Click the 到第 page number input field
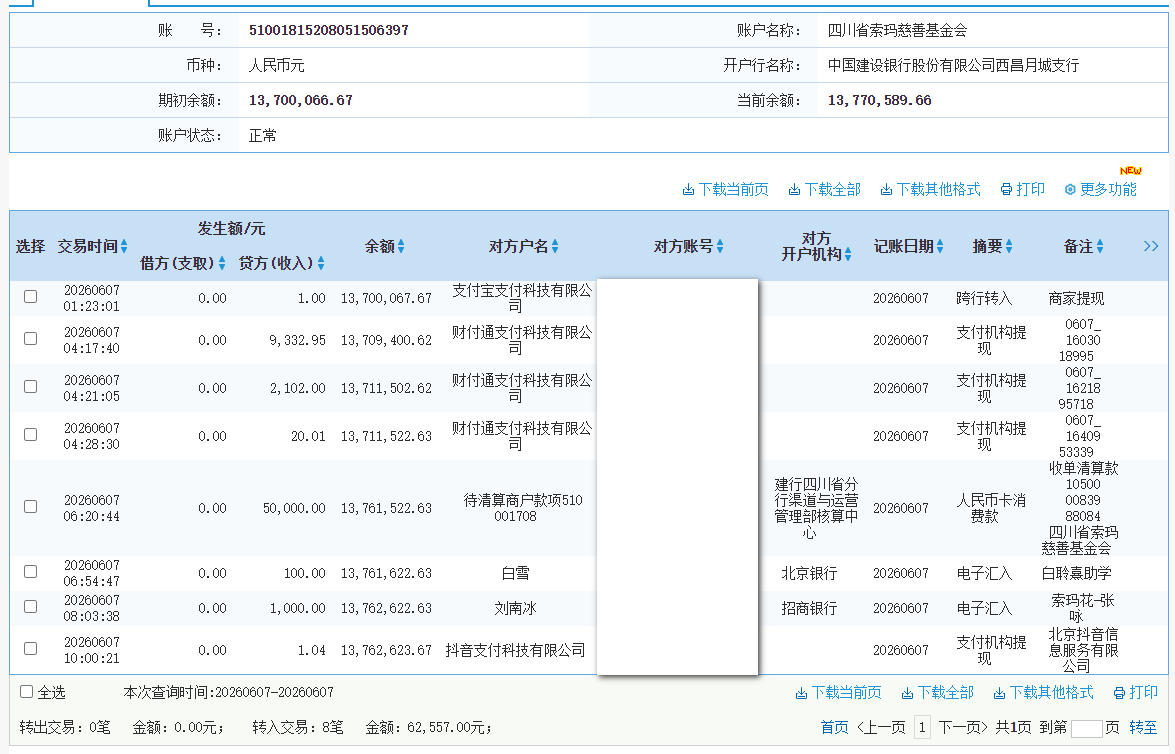This screenshot has width=1175, height=754. tap(1087, 729)
